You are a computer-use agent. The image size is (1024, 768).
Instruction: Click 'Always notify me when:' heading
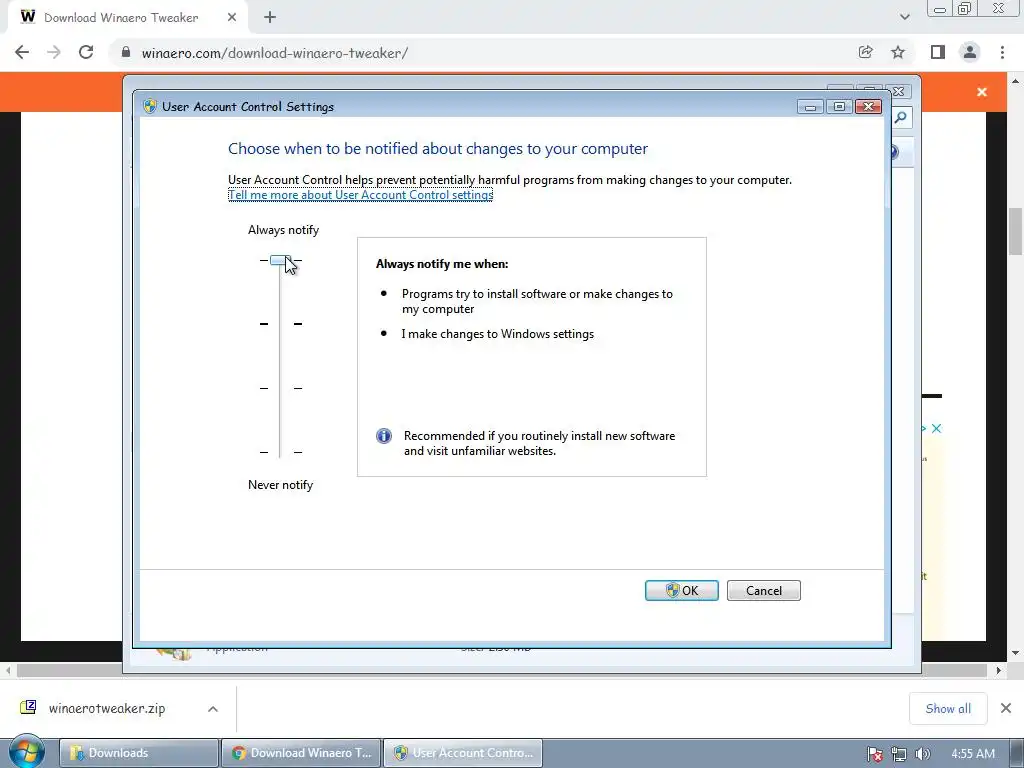[x=441, y=264]
